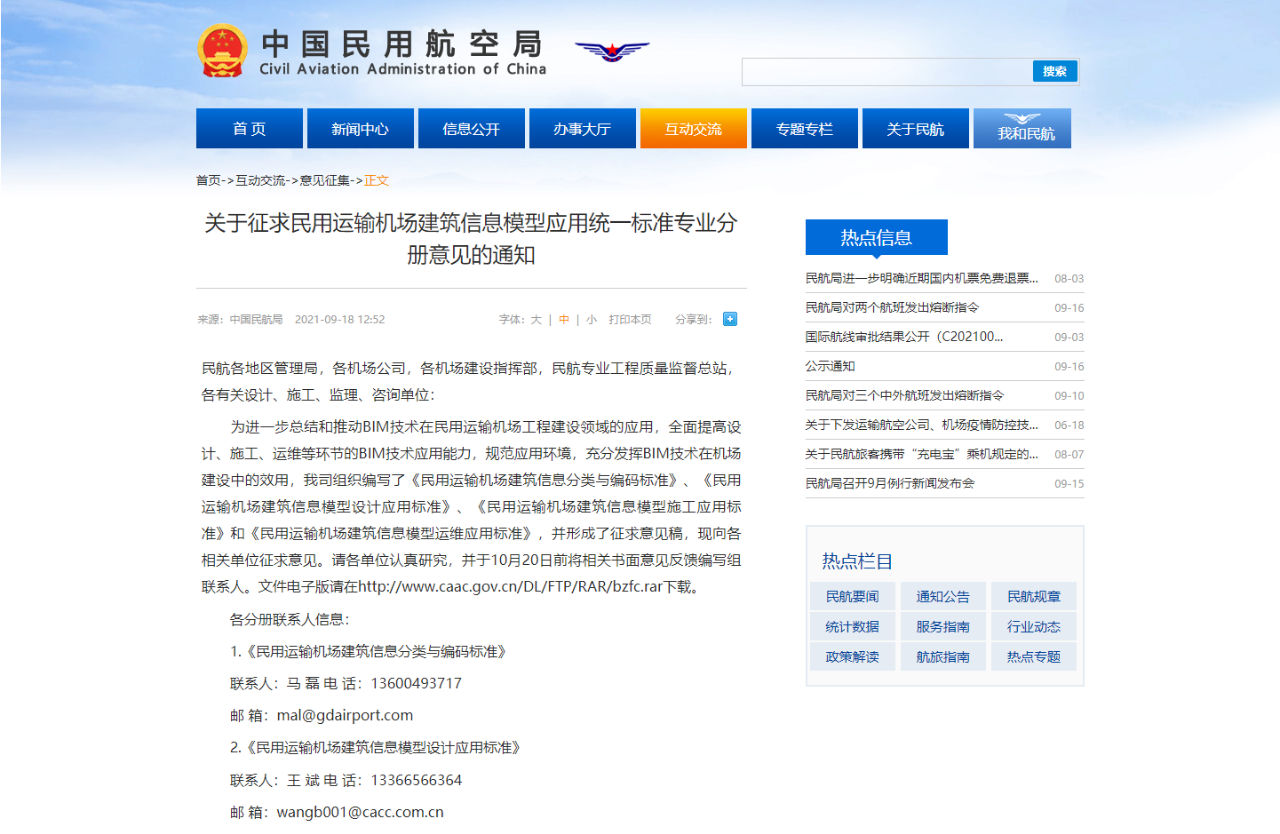This screenshot has height=834, width=1280.
Task: Click 互动交流 in the breadcrumb trail
Action: coord(260,181)
